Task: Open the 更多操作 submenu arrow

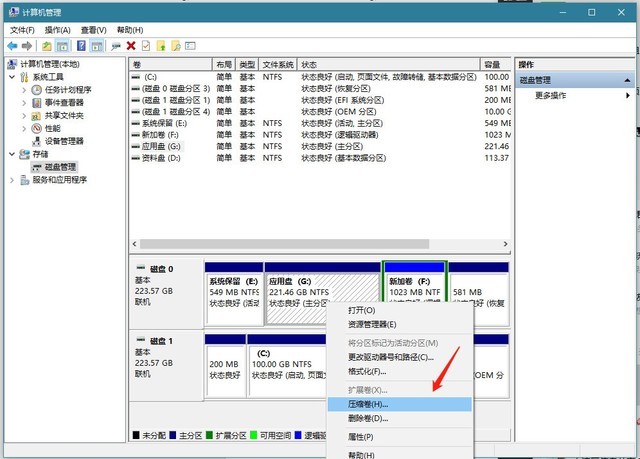Action: coord(628,95)
